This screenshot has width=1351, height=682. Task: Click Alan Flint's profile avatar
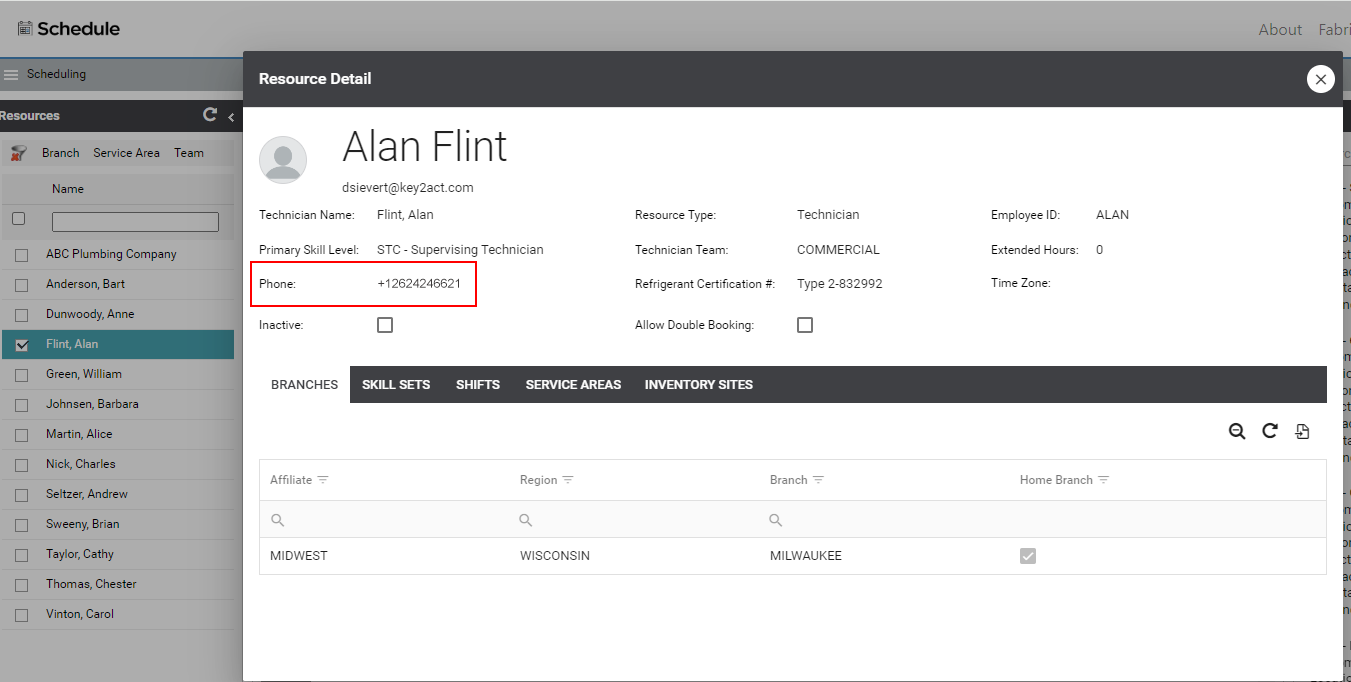pyautogui.click(x=283, y=160)
